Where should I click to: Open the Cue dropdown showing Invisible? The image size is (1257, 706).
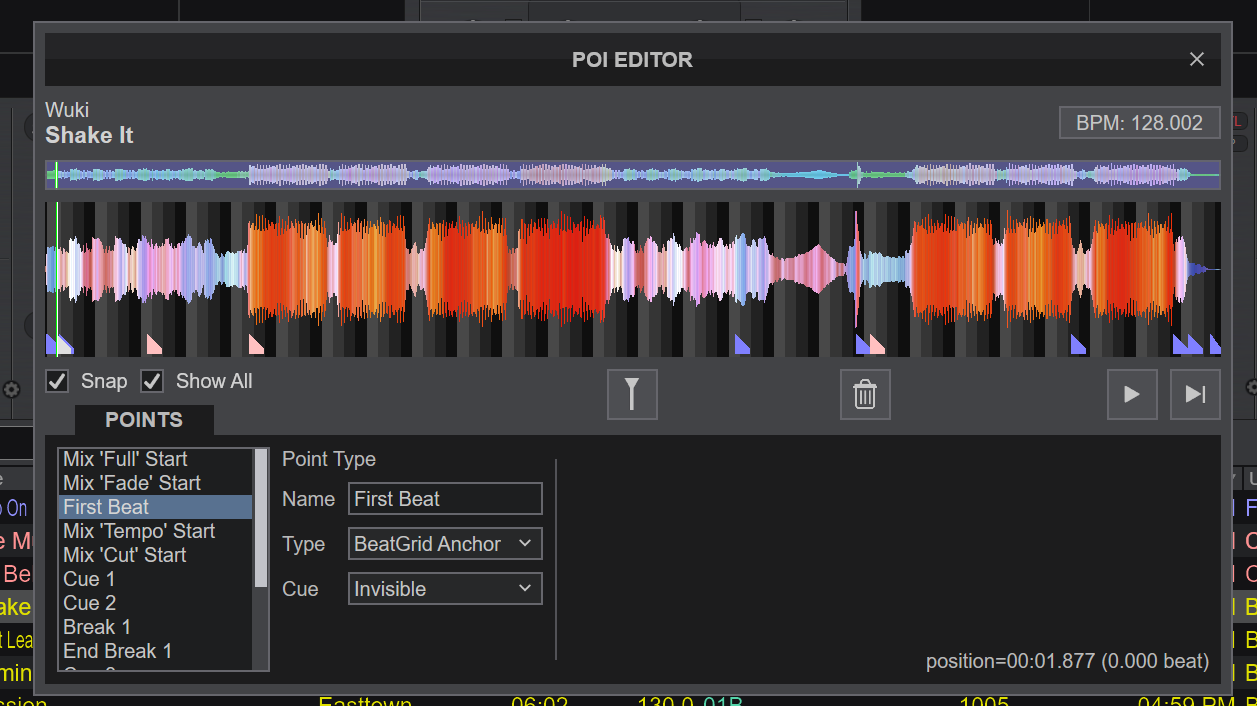[445, 589]
